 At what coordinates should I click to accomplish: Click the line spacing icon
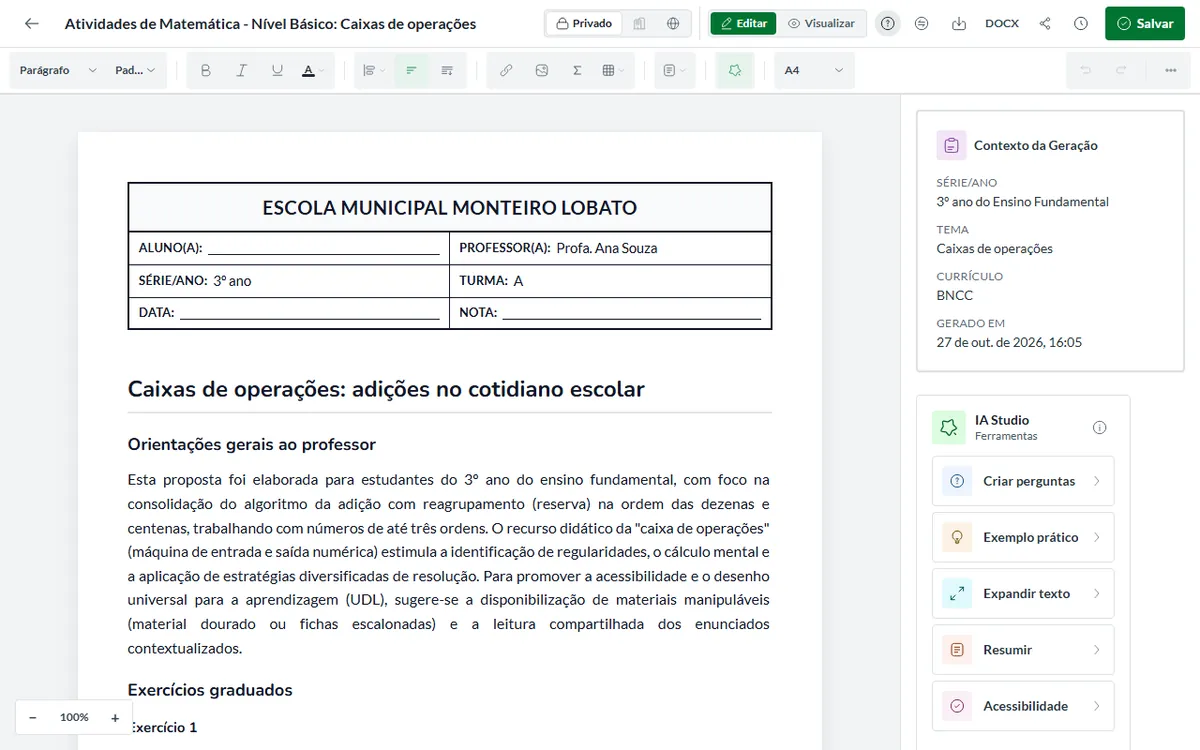(x=447, y=70)
